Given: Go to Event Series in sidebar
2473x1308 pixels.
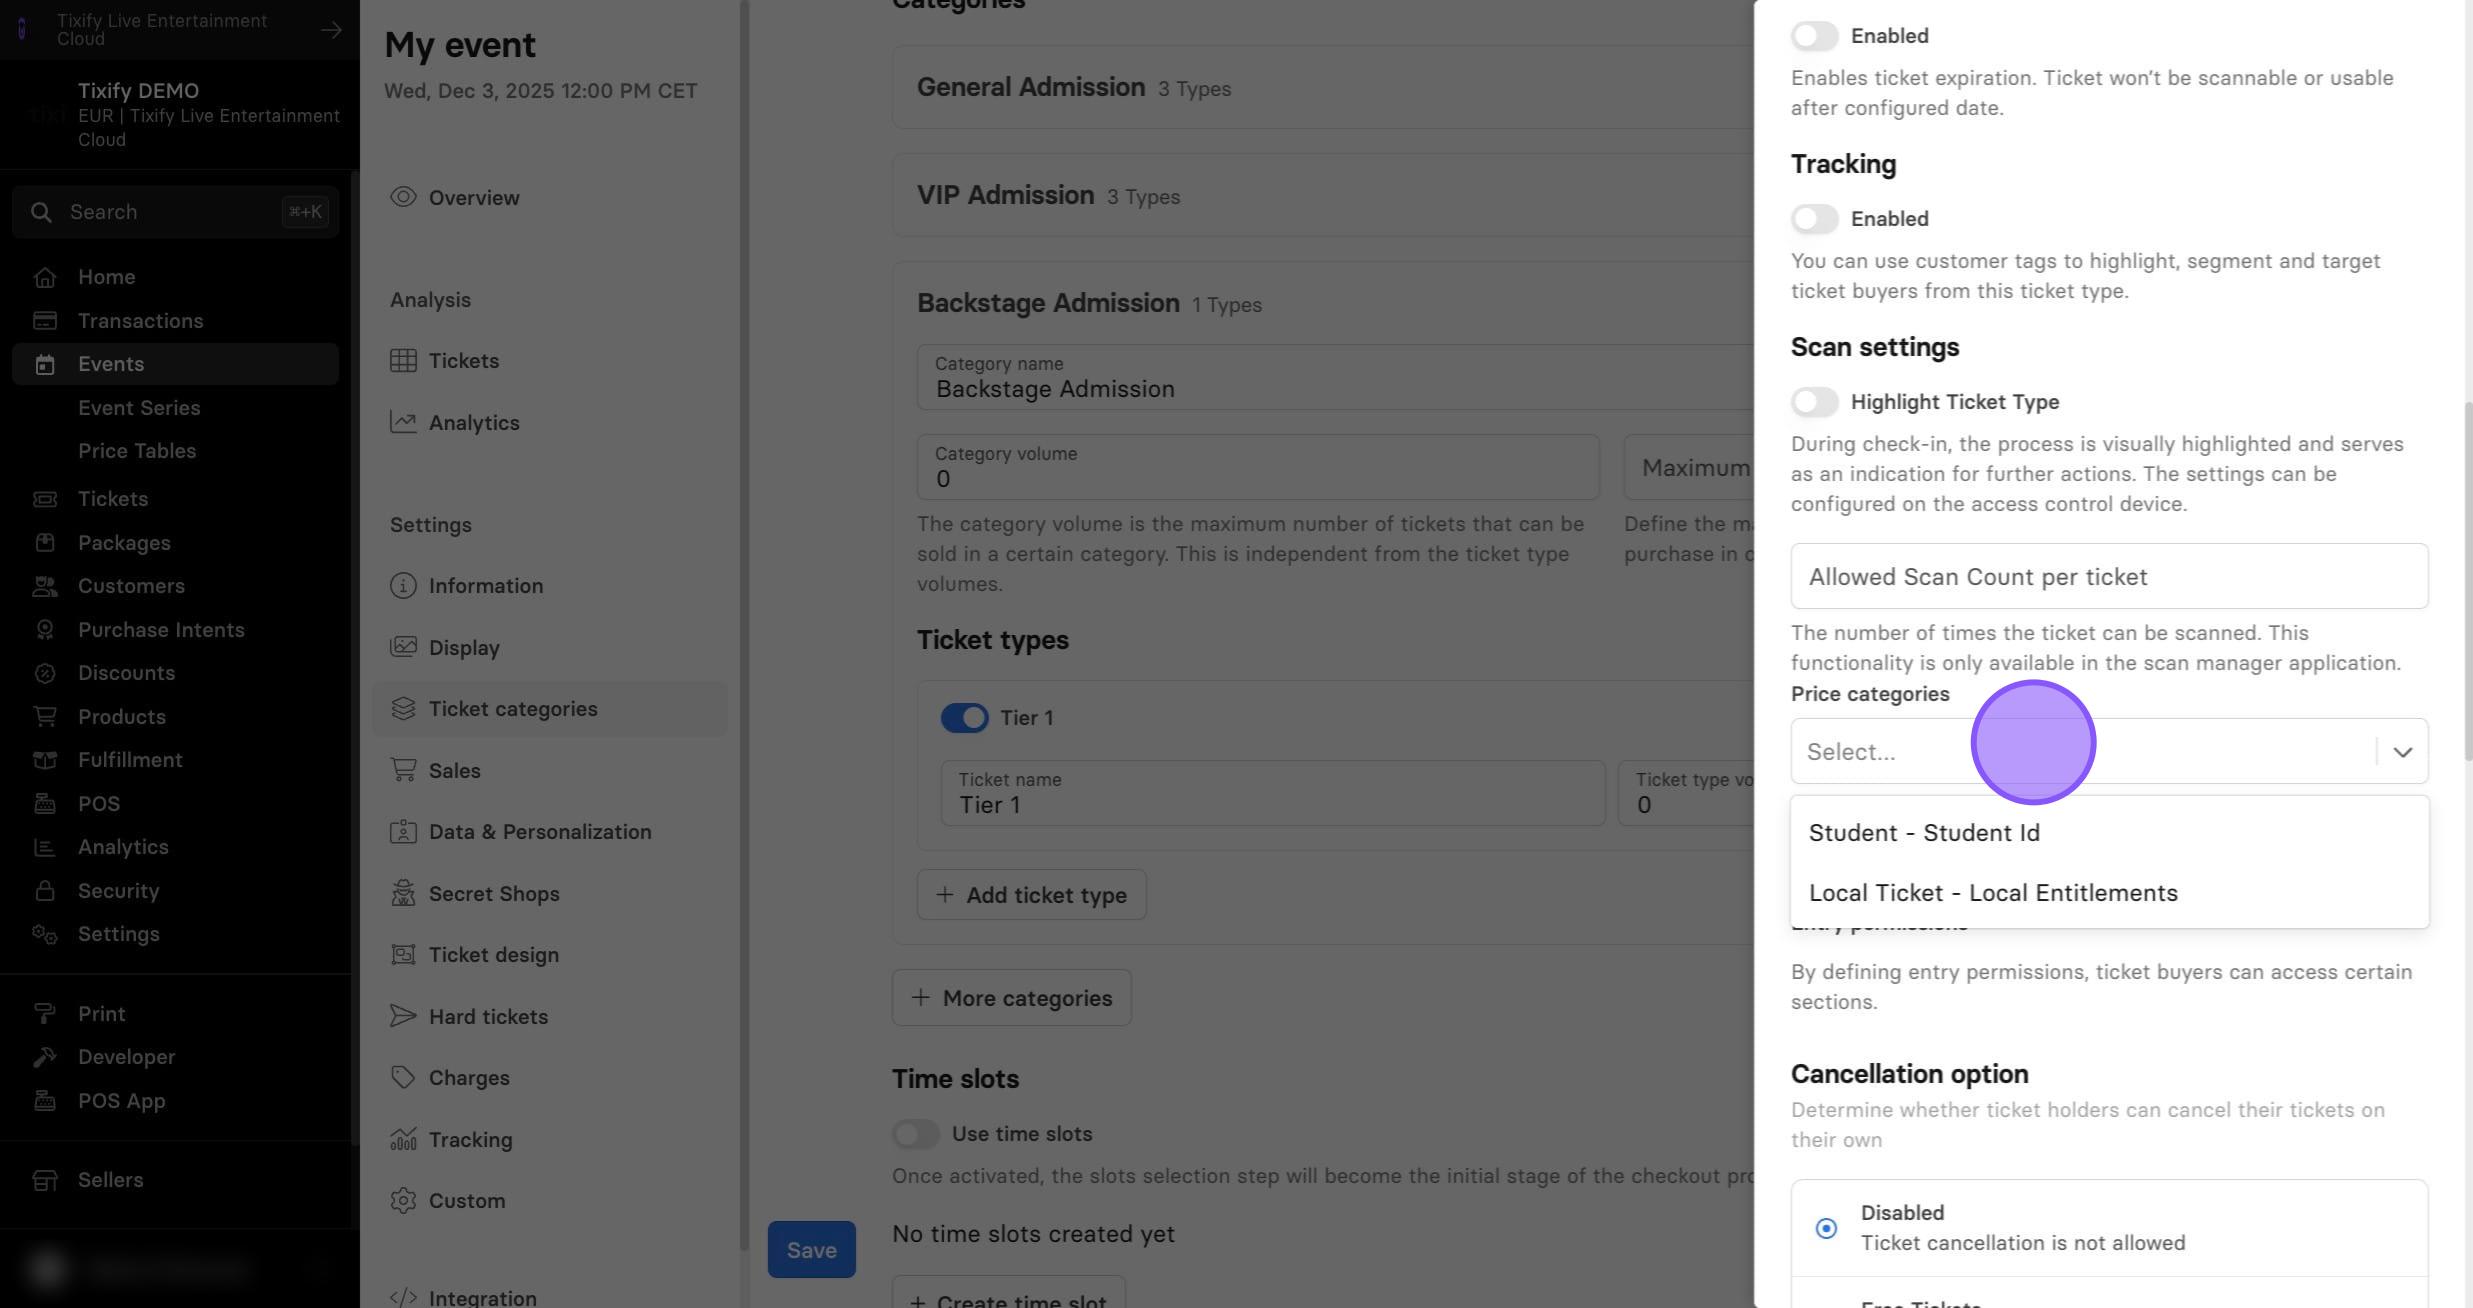Looking at the screenshot, I should click(139, 408).
